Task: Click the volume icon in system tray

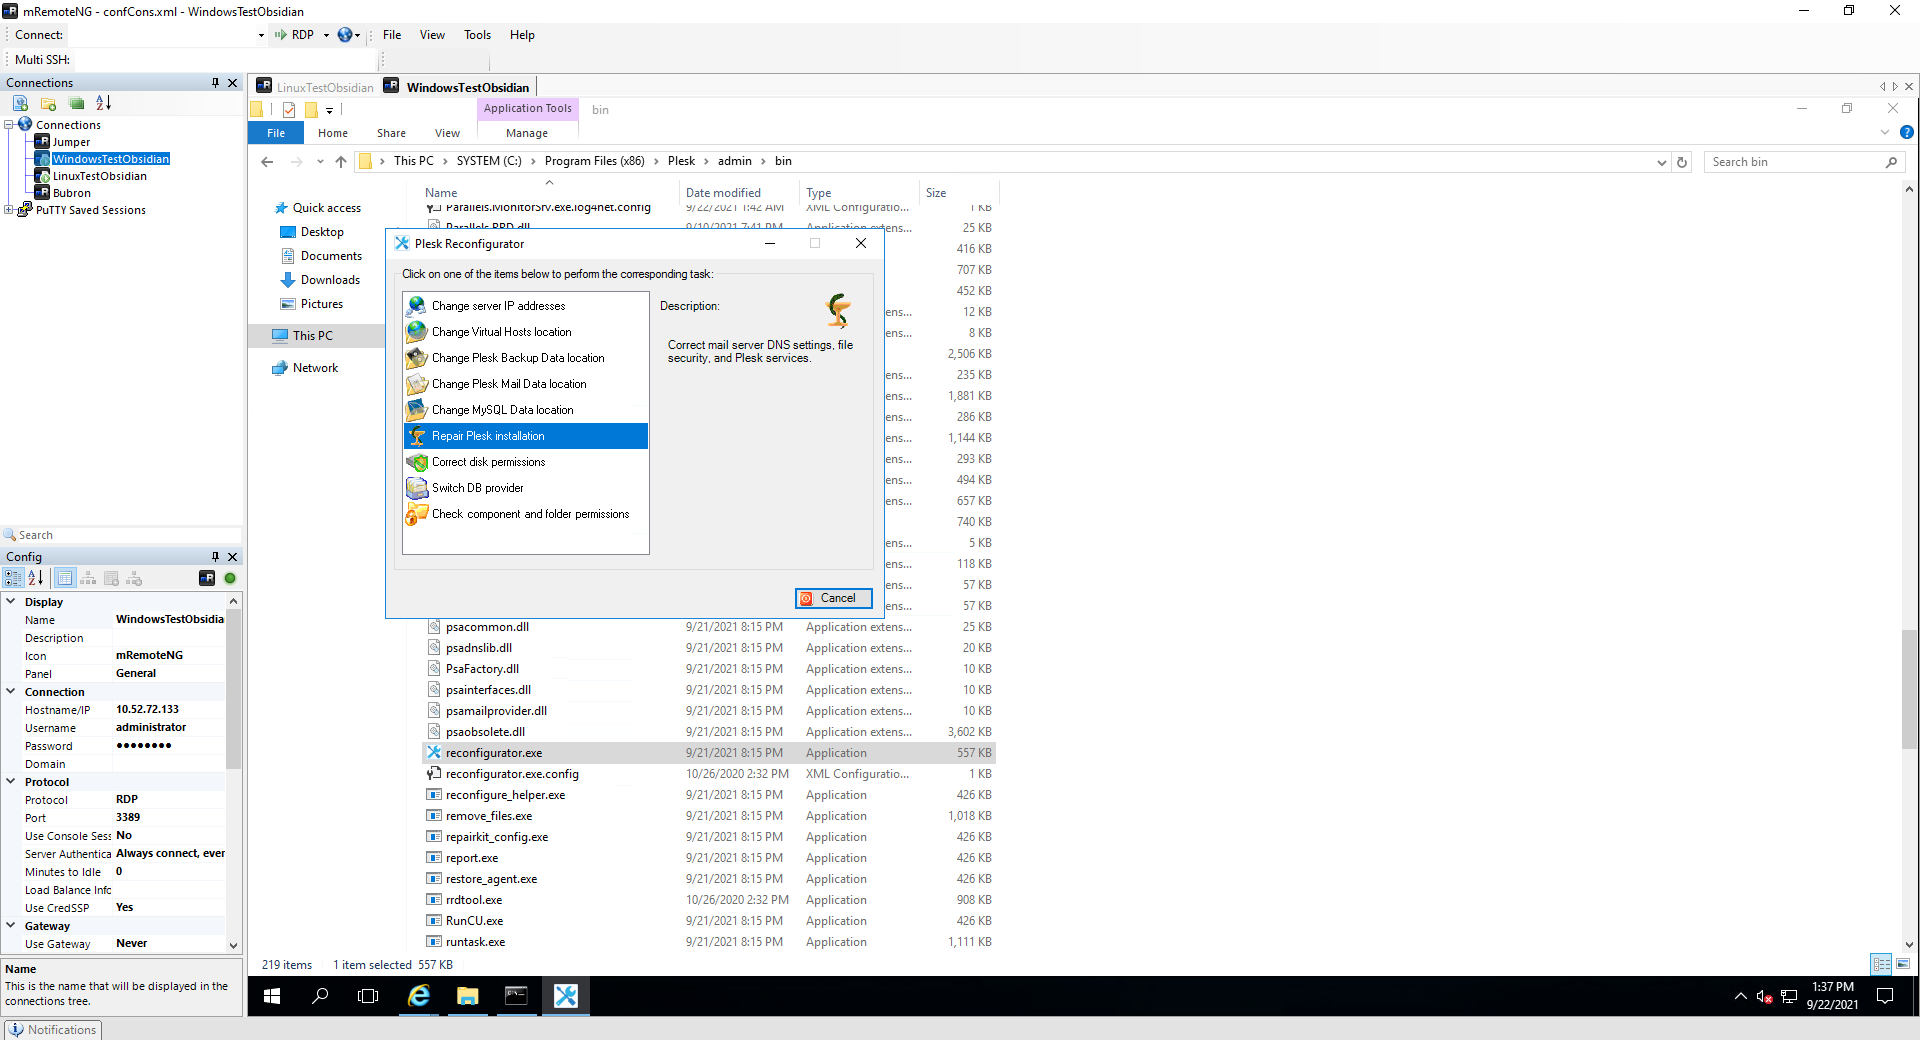Action: [x=1765, y=996]
